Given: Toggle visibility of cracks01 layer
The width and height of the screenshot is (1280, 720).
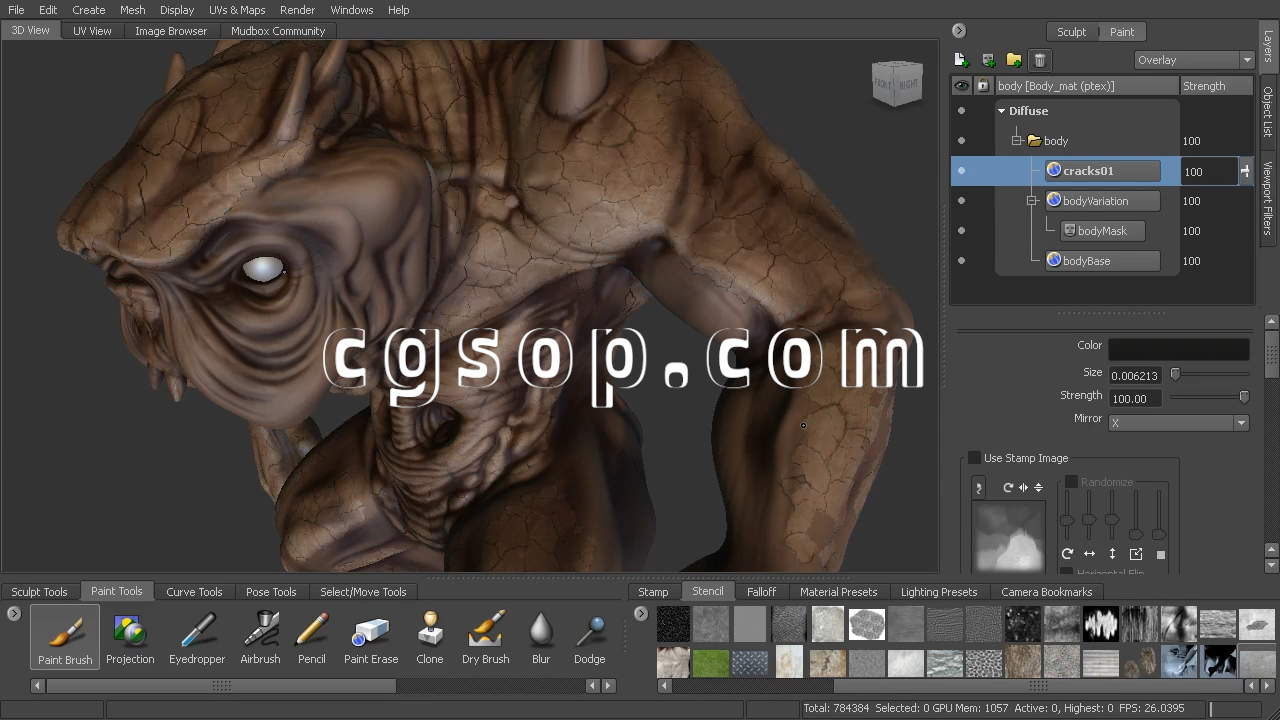Looking at the screenshot, I should (961, 171).
